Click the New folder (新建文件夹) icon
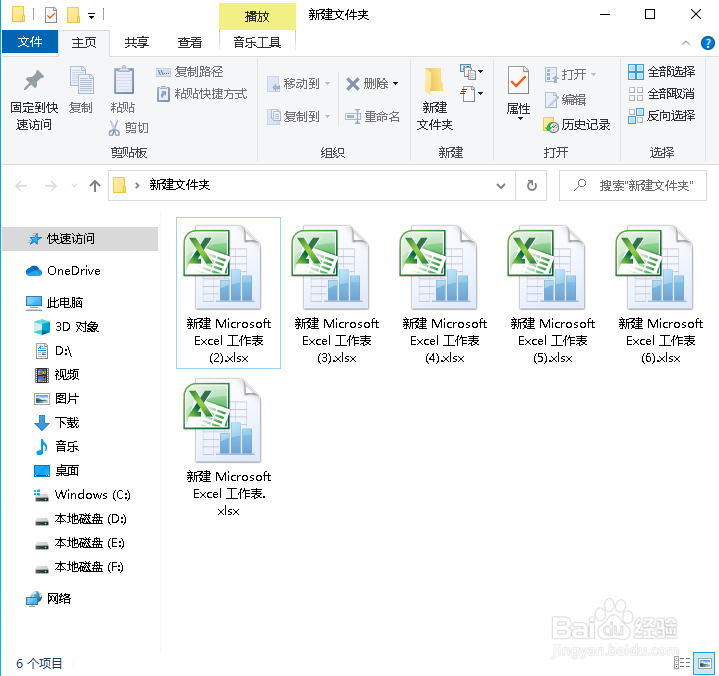The width and height of the screenshot is (719, 676). (434, 81)
